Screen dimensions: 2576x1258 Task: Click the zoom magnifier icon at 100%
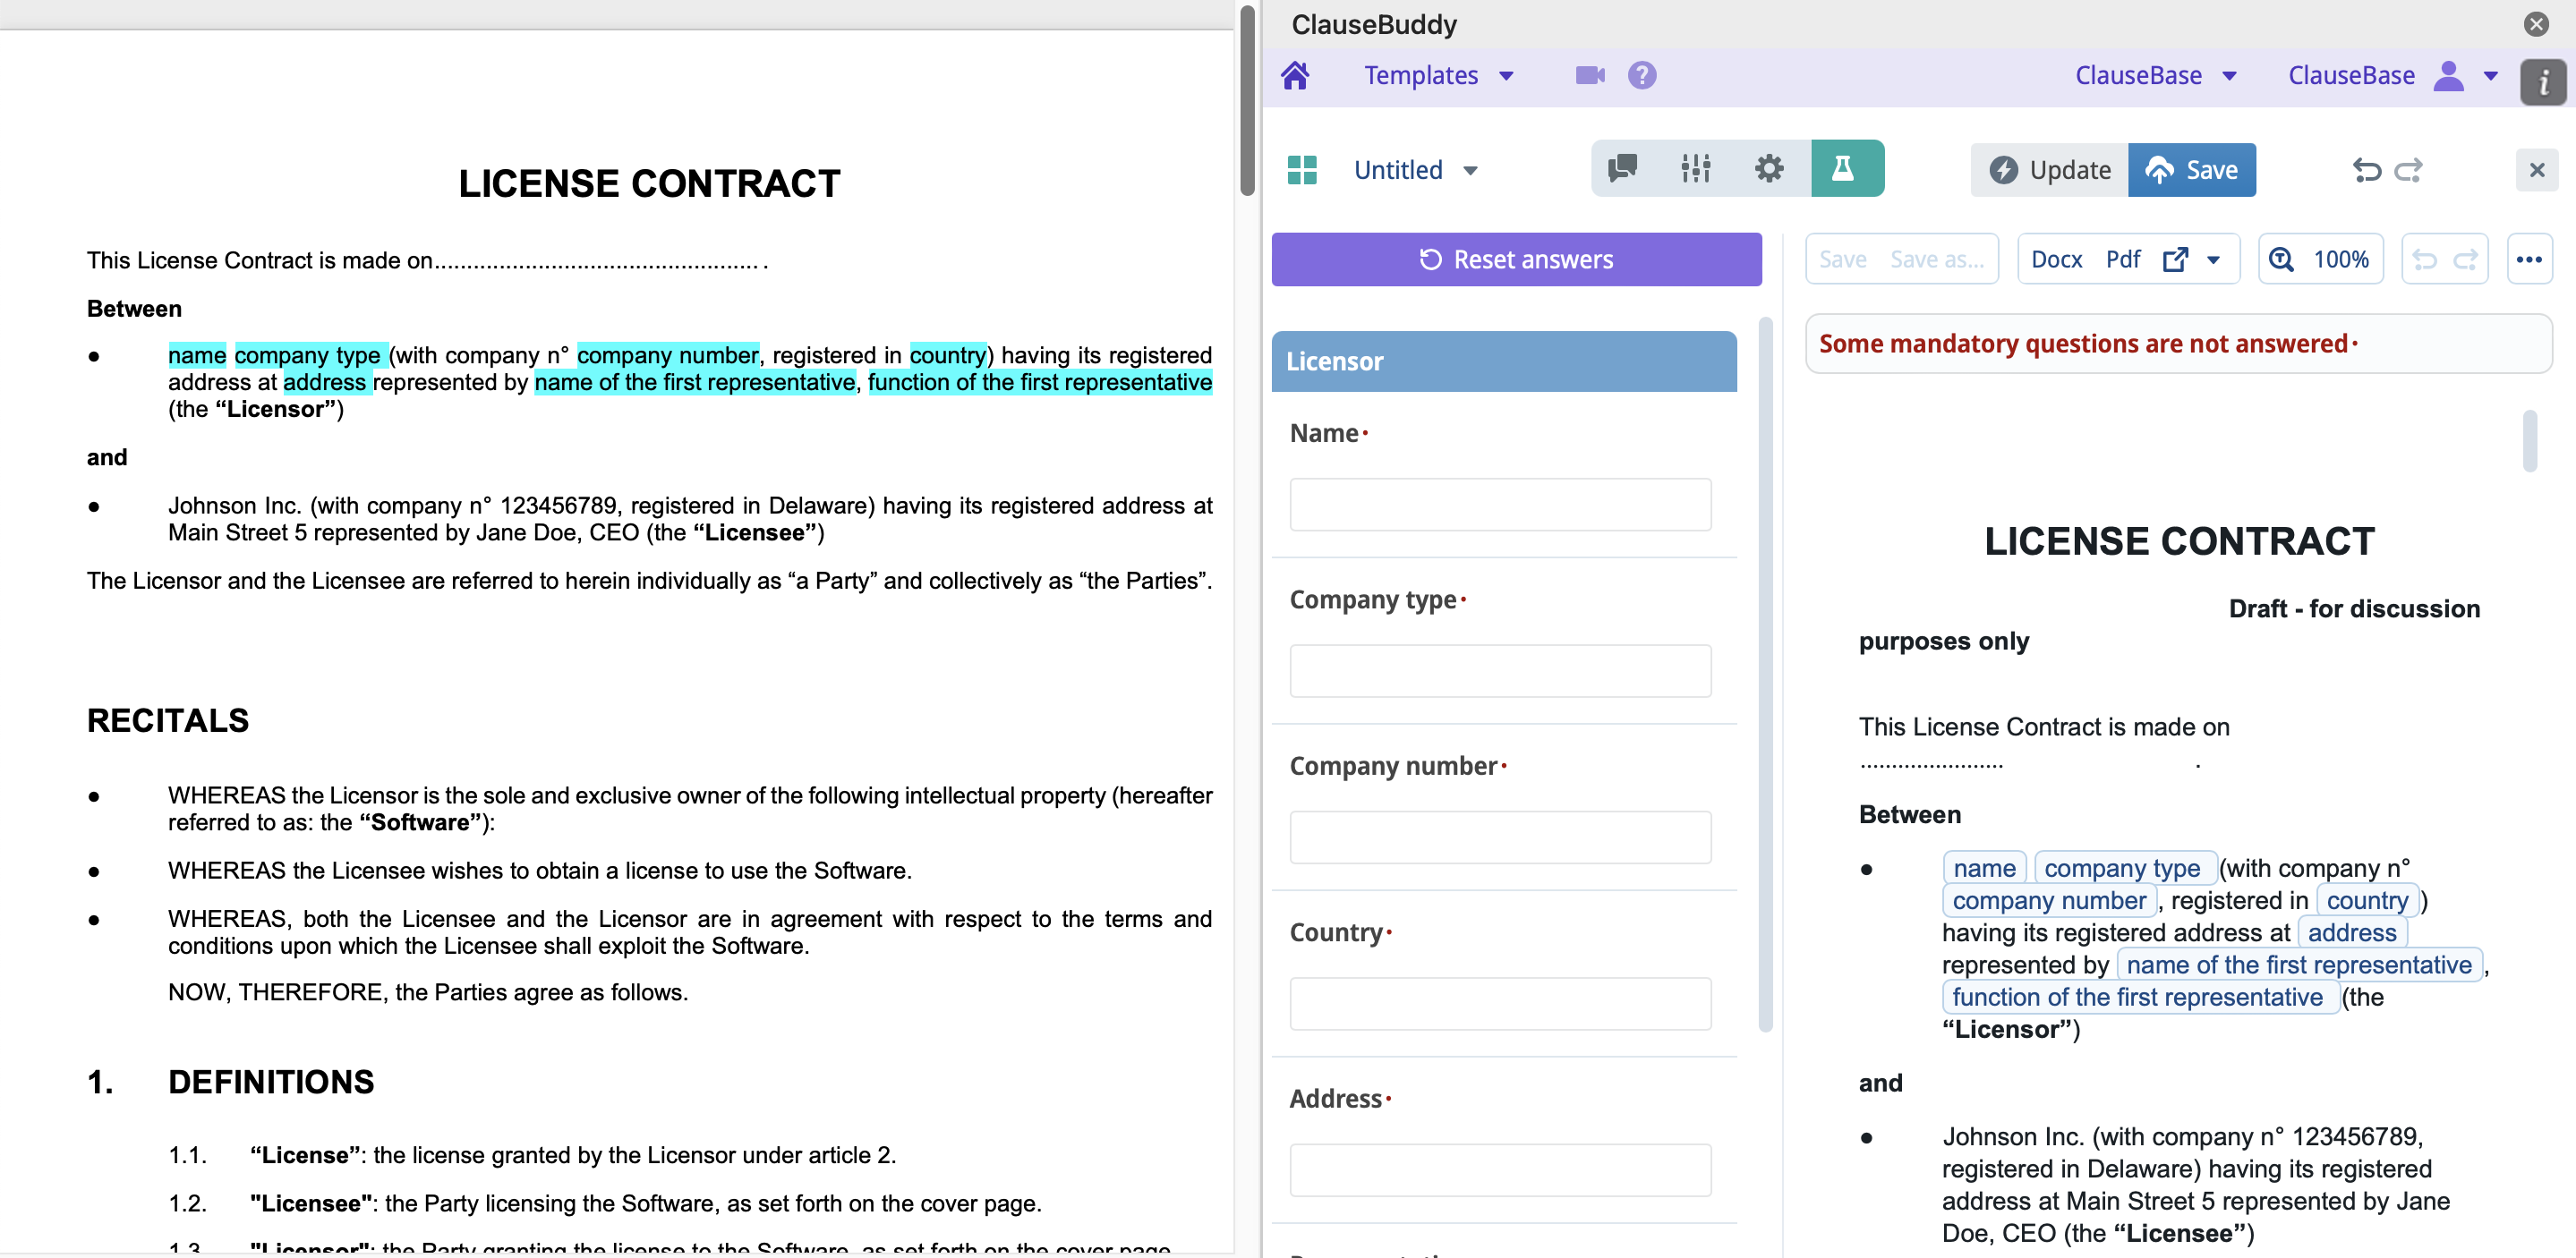(2282, 260)
